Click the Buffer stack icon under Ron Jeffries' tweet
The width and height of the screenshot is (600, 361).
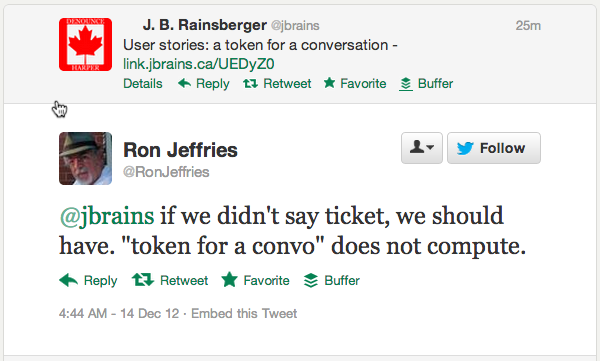click(311, 280)
